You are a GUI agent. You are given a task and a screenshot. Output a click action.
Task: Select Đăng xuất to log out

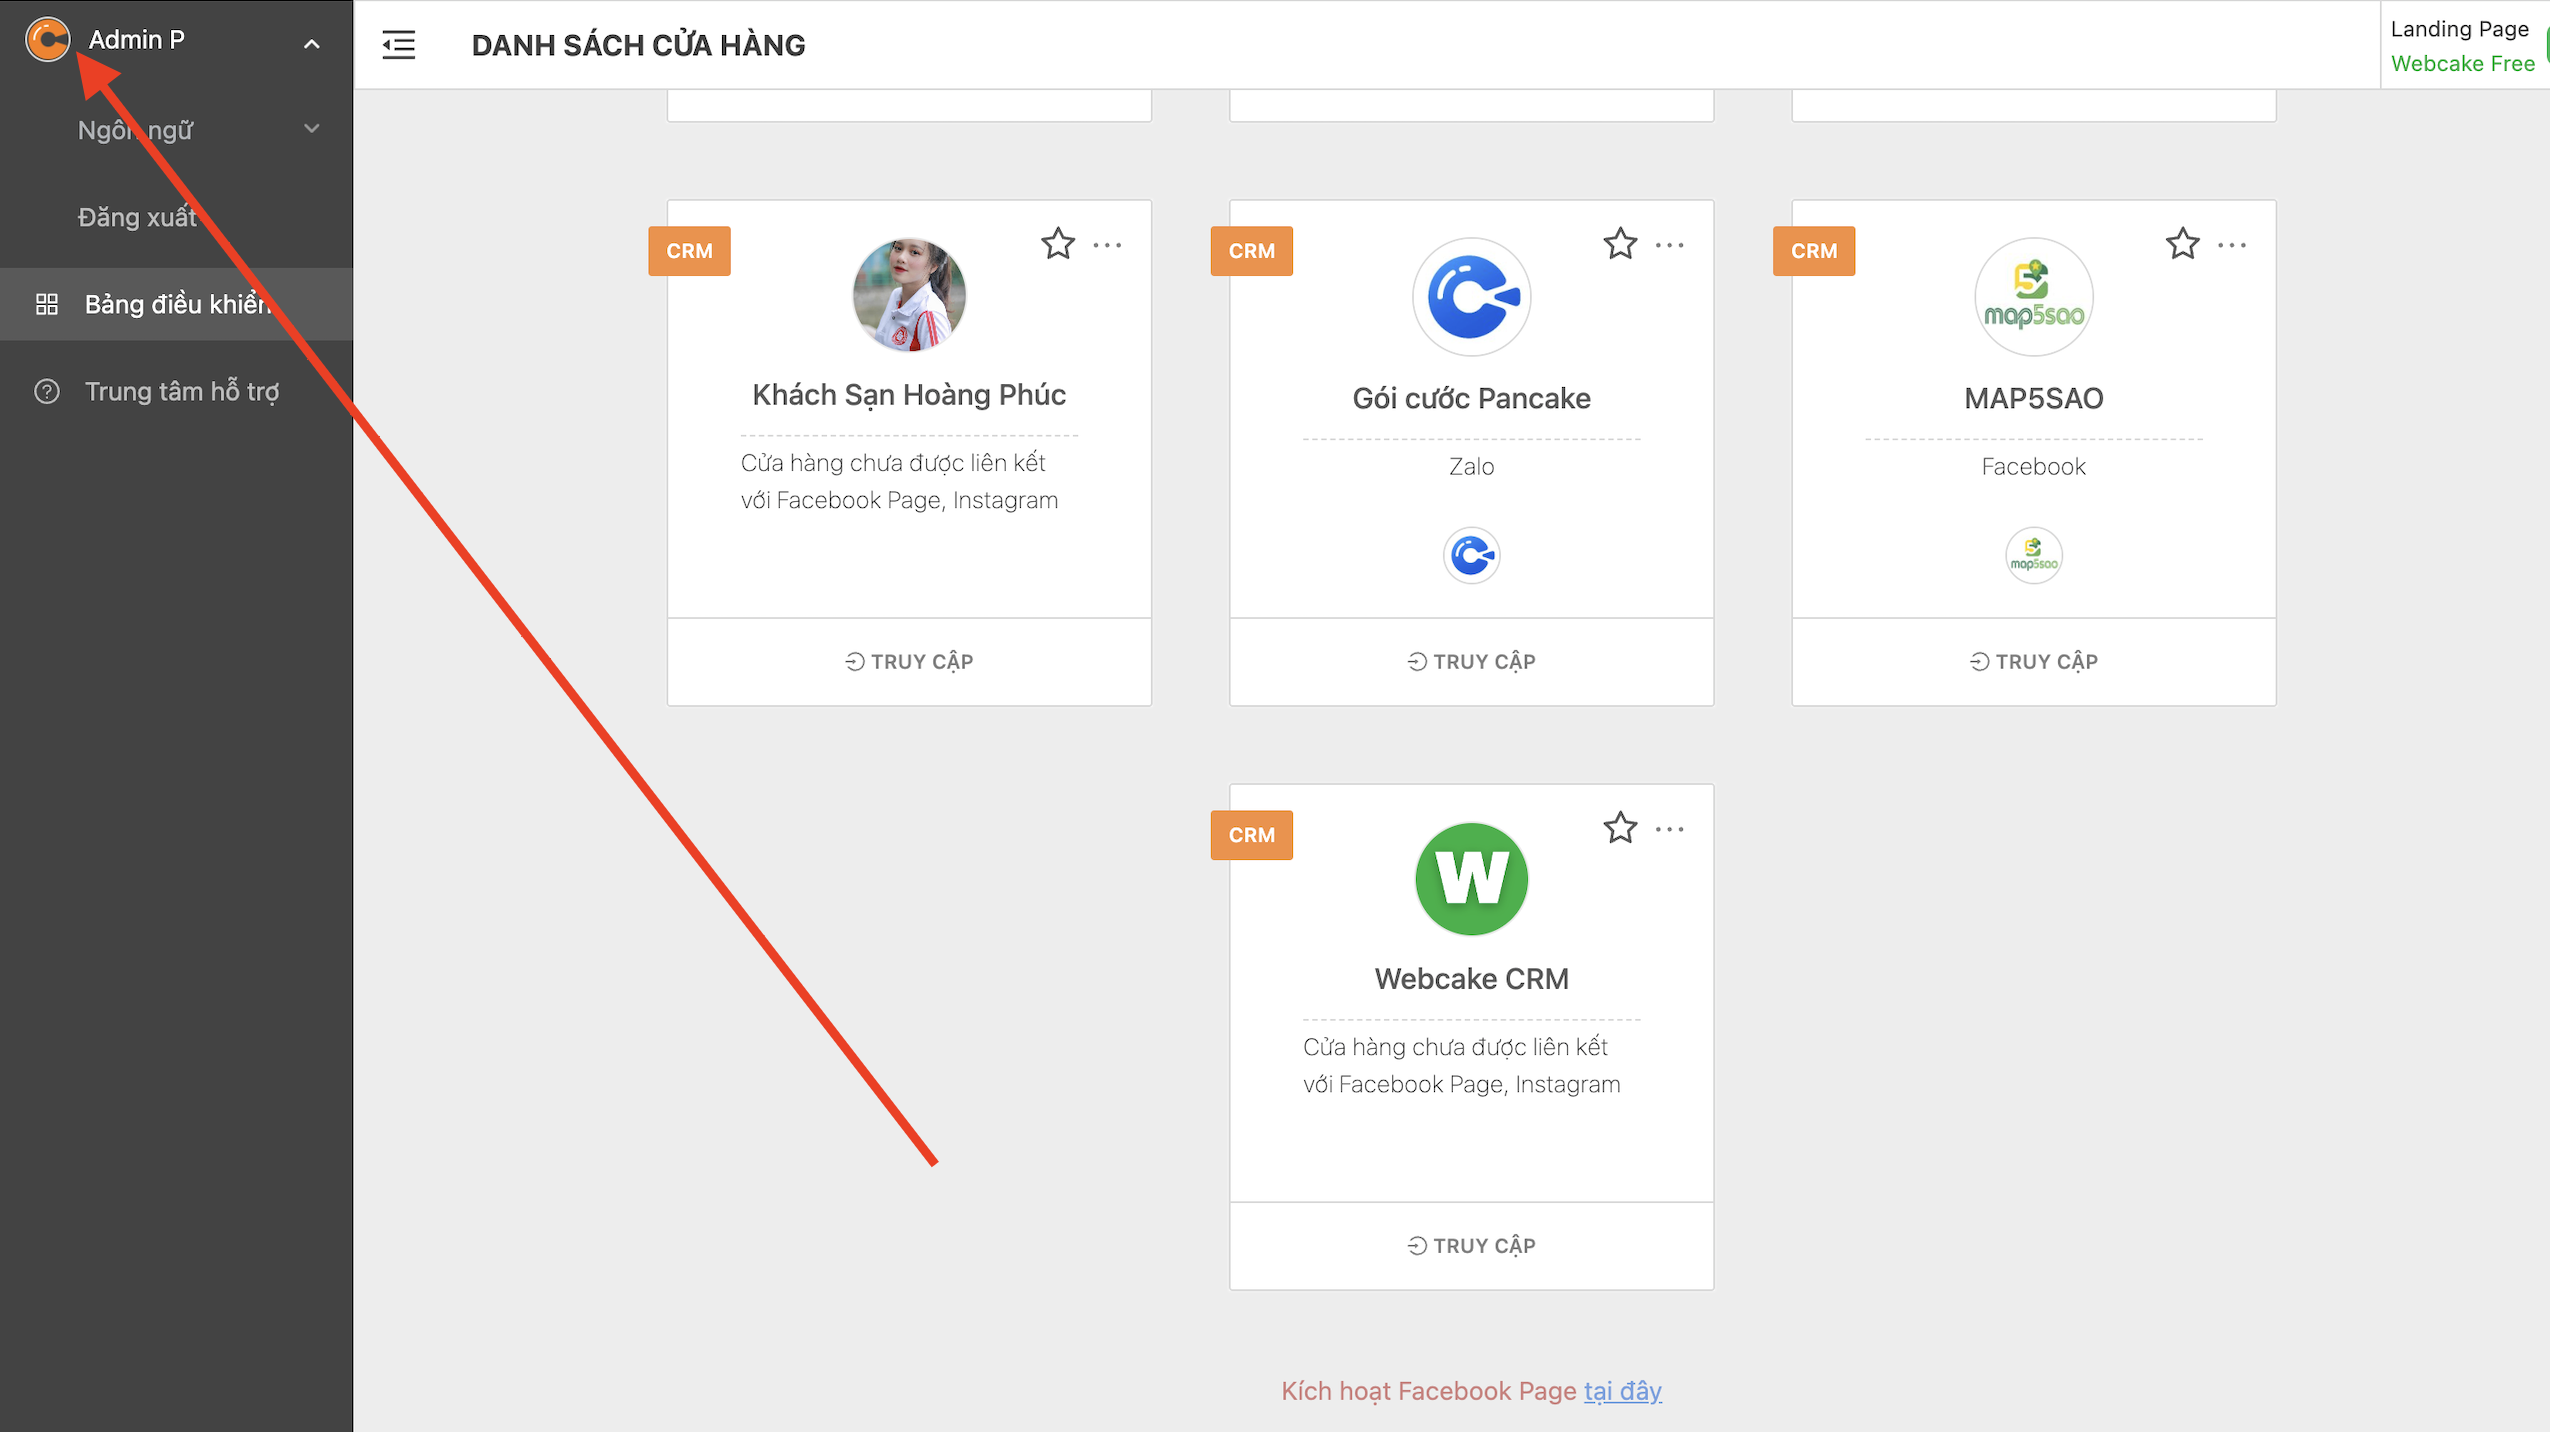coord(137,217)
